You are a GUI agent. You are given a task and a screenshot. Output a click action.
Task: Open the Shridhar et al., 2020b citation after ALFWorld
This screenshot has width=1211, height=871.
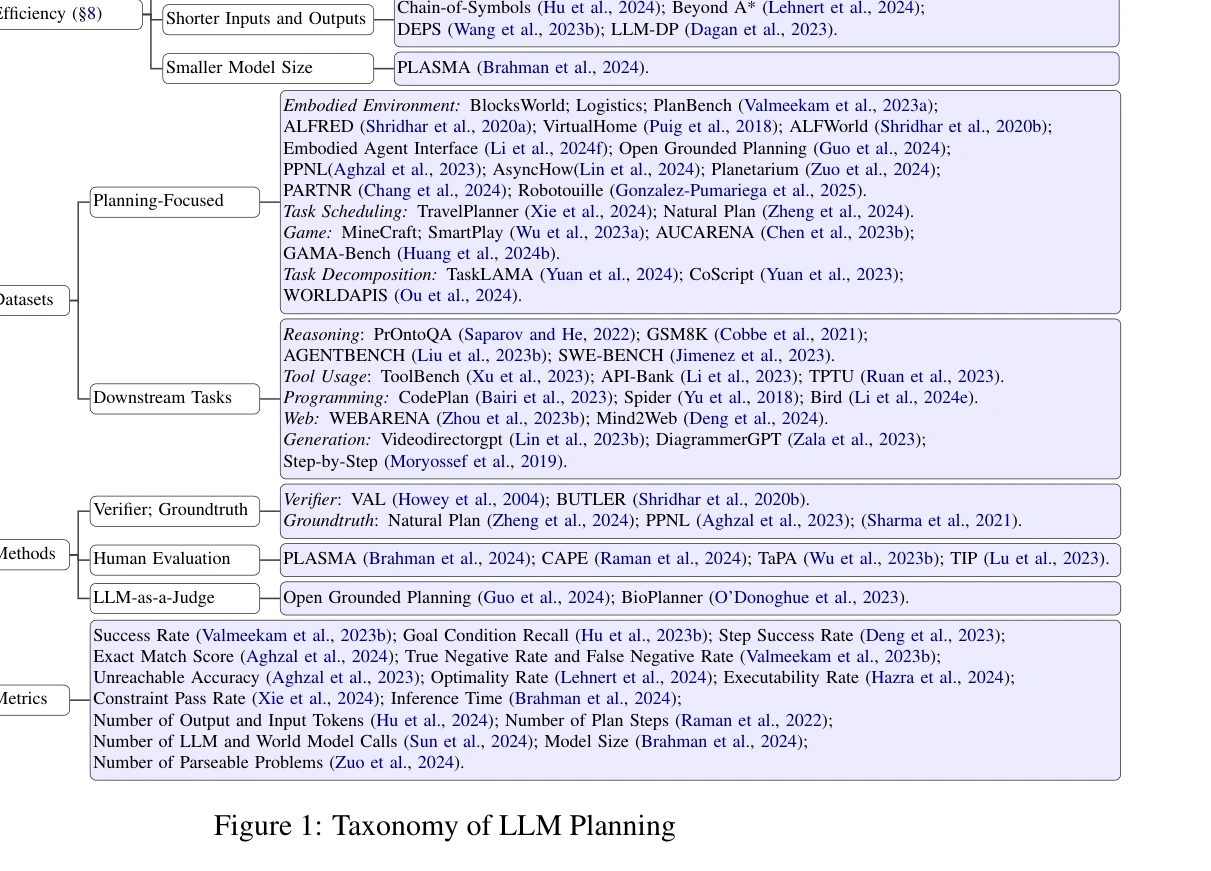pyautogui.click(x=960, y=126)
